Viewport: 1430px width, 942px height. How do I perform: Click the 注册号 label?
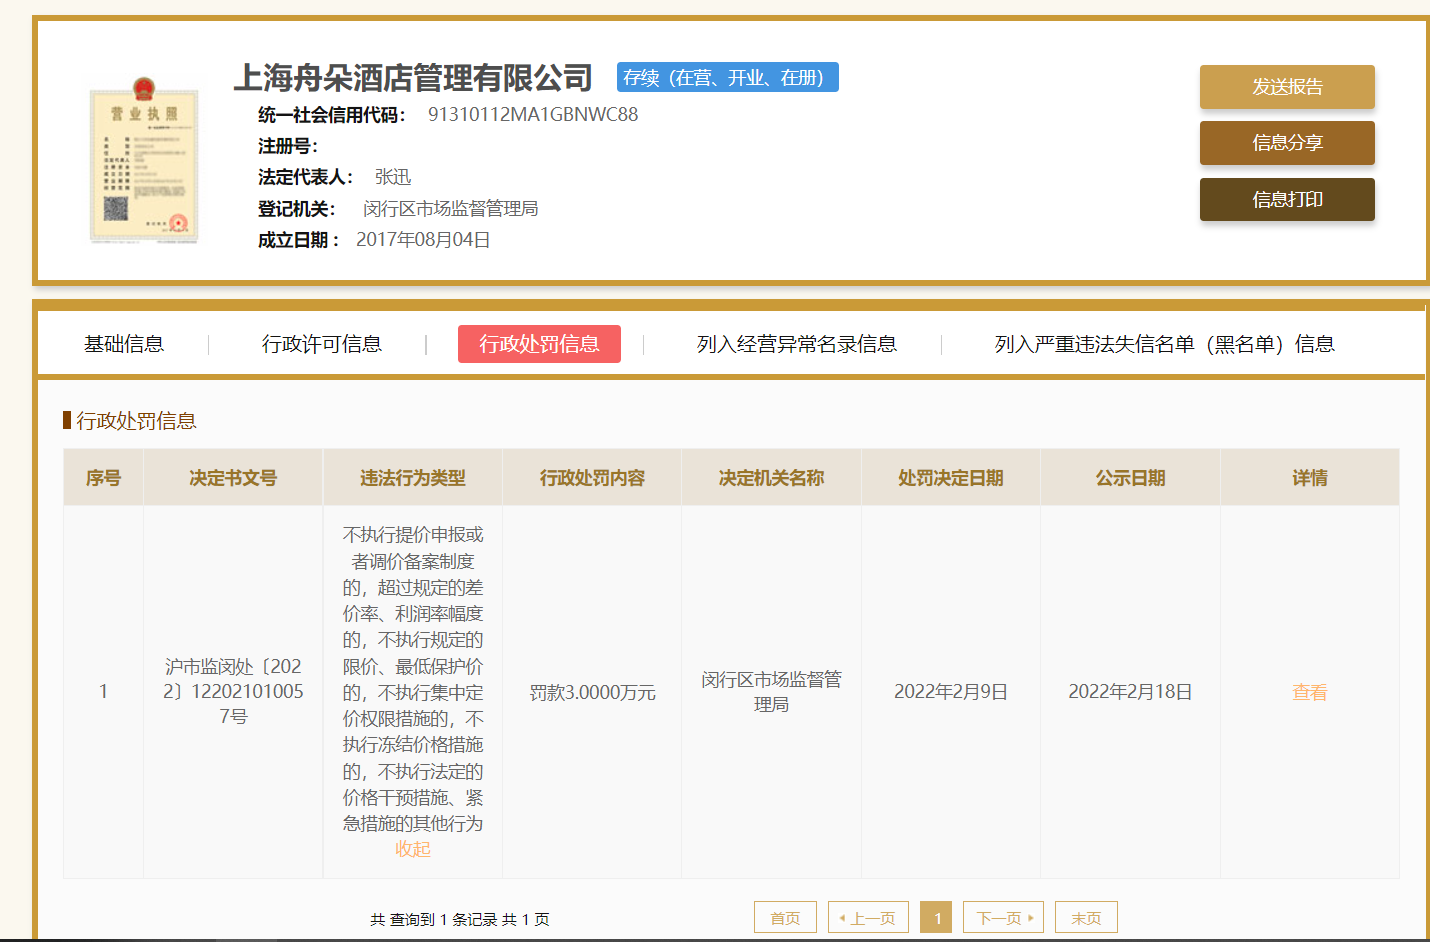(288, 146)
